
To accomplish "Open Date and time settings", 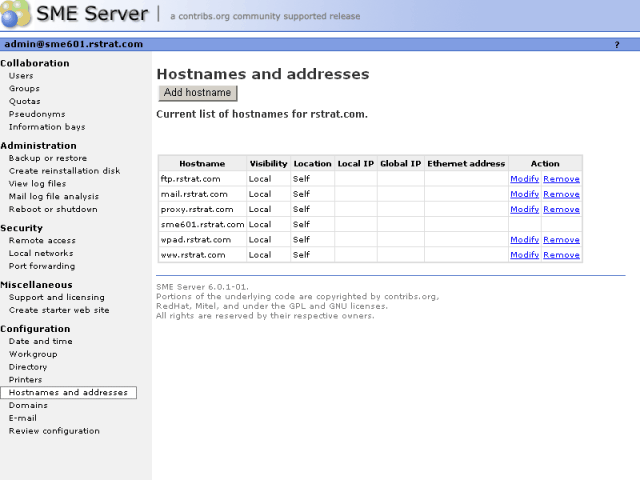I will (40, 341).
